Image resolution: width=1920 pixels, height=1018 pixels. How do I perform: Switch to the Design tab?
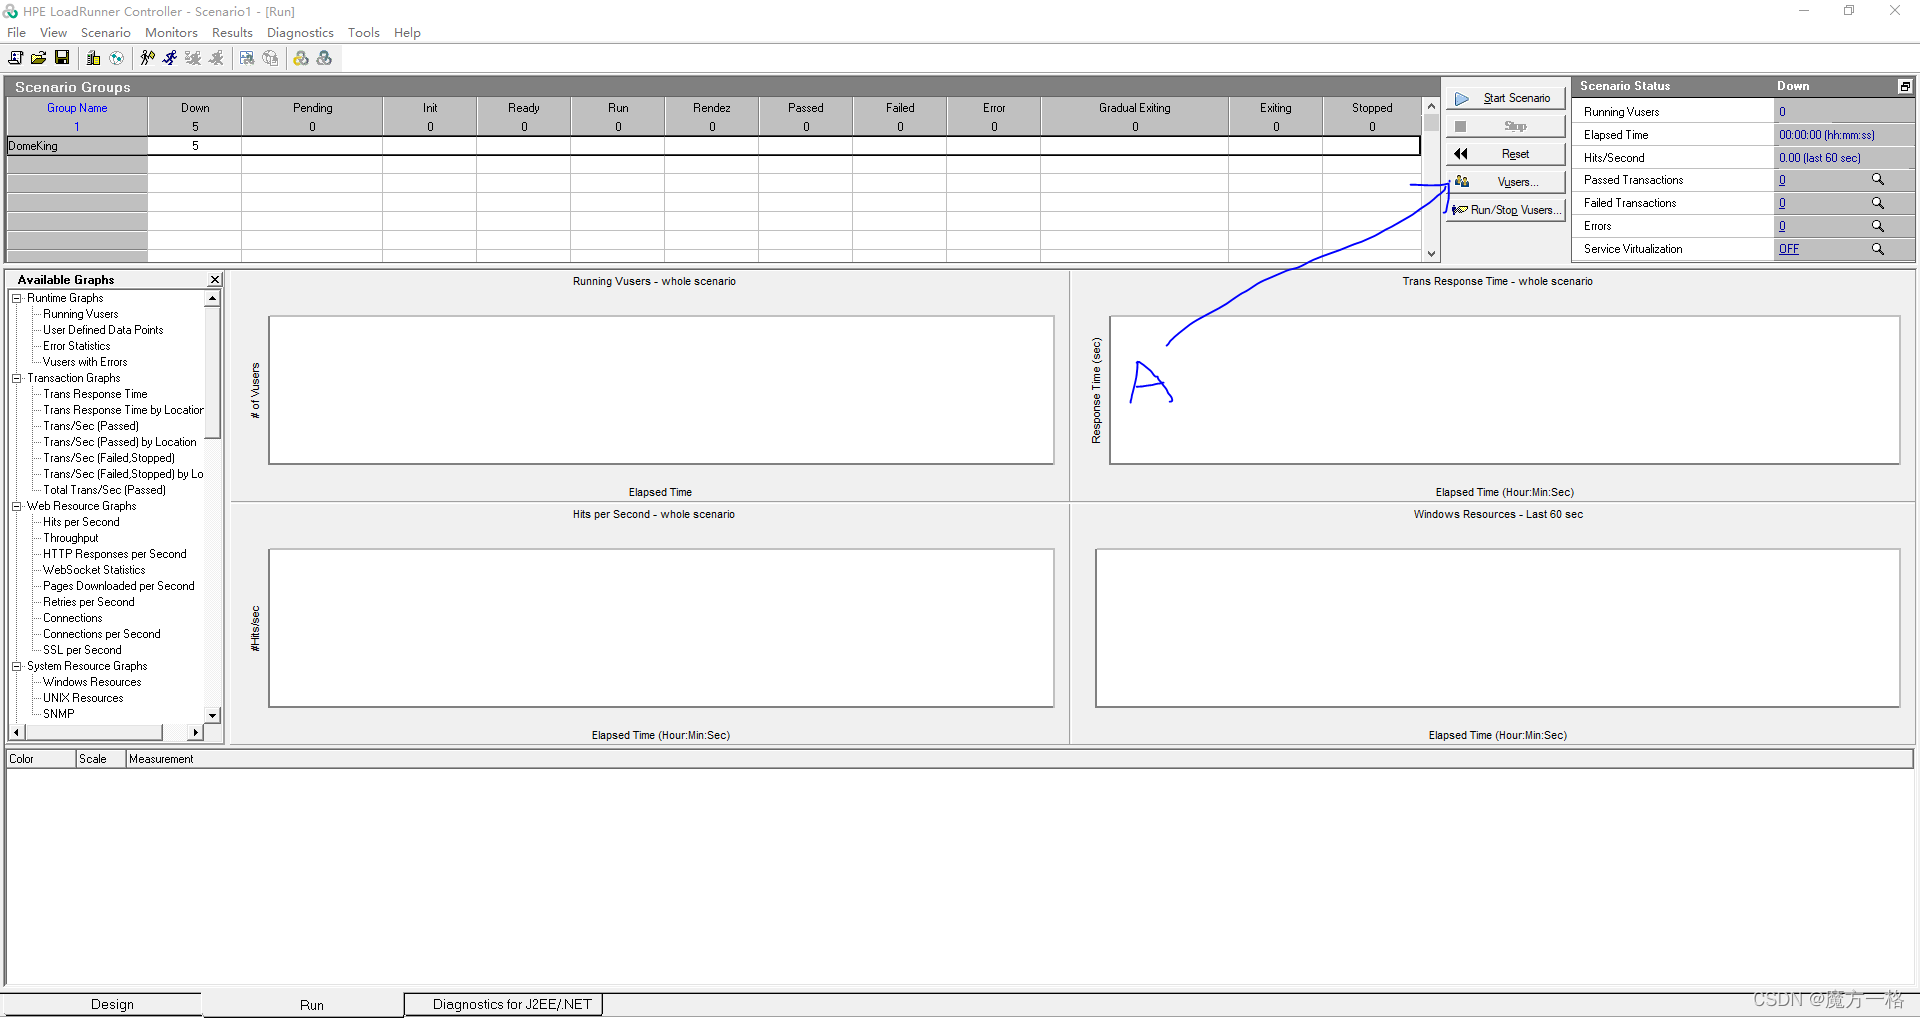tap(103, 1004)
